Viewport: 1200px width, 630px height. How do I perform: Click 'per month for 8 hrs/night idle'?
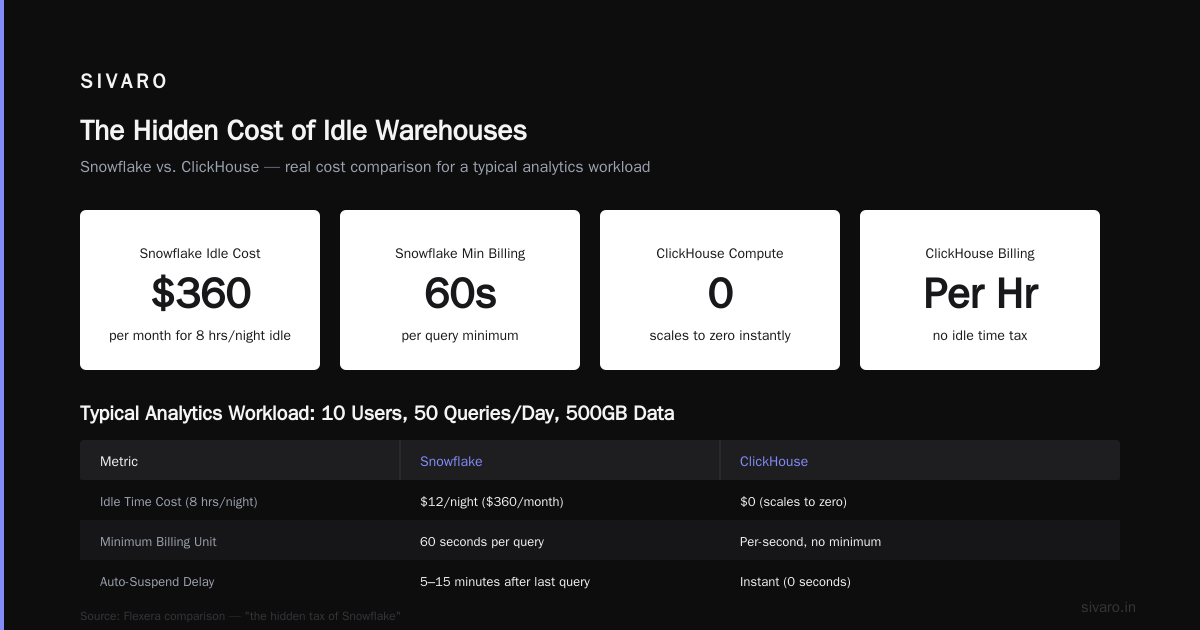(x=200, y=336)
